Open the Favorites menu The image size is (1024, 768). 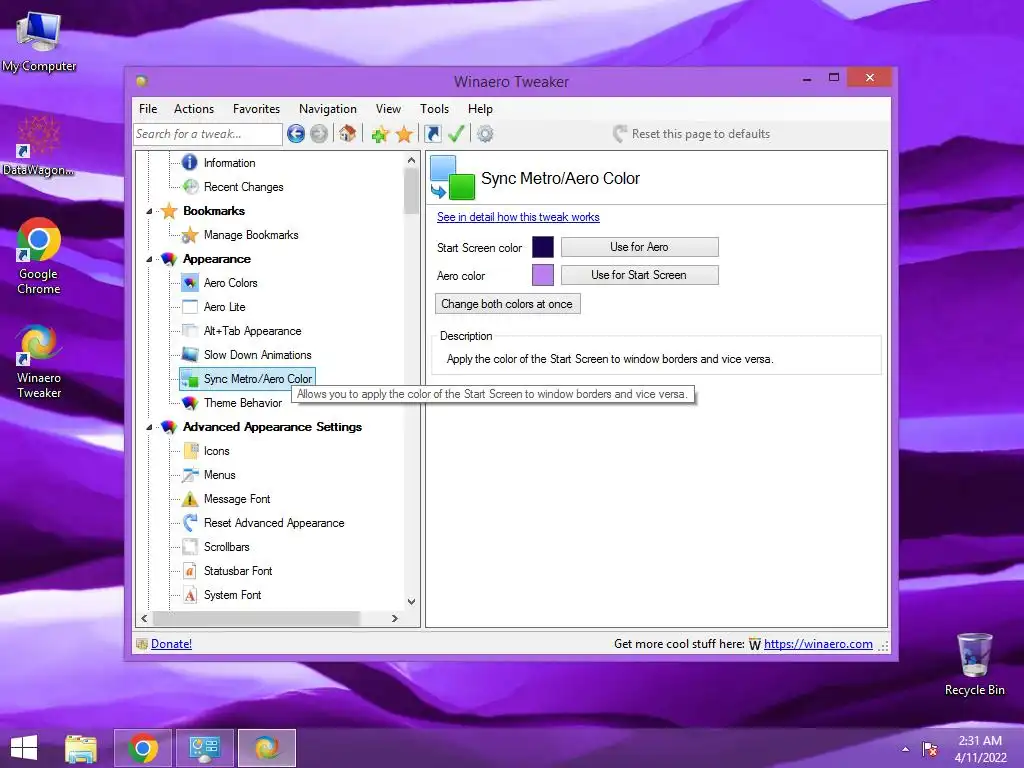point(256,109)
